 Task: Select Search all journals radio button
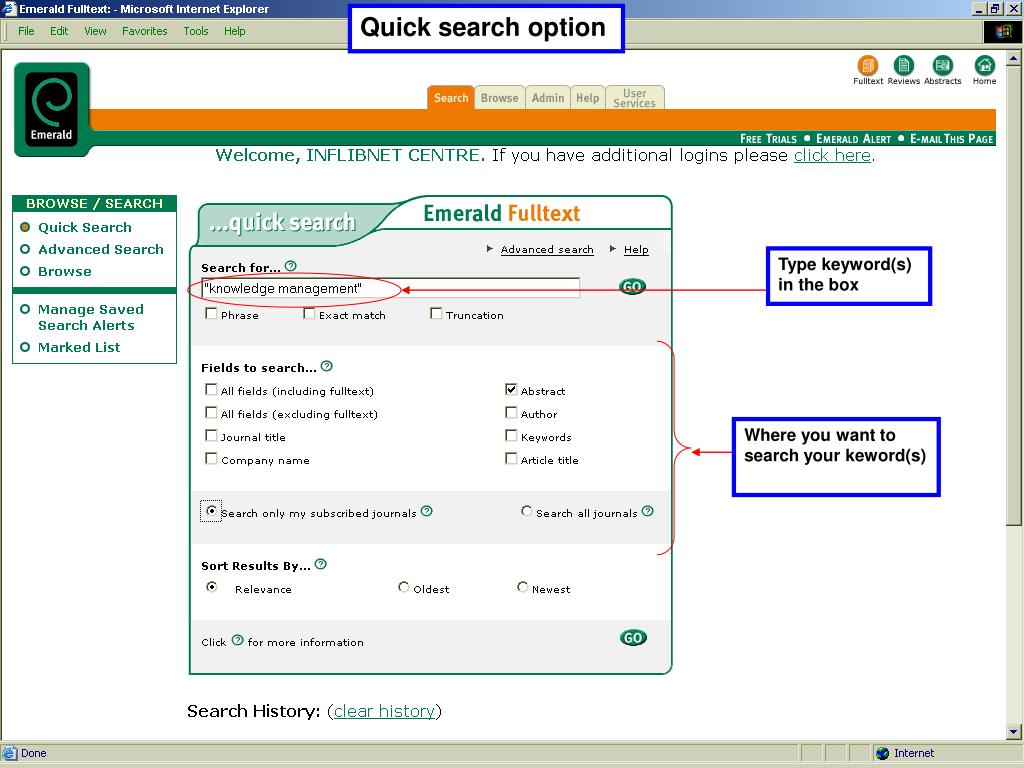click(x=526, y=511)
